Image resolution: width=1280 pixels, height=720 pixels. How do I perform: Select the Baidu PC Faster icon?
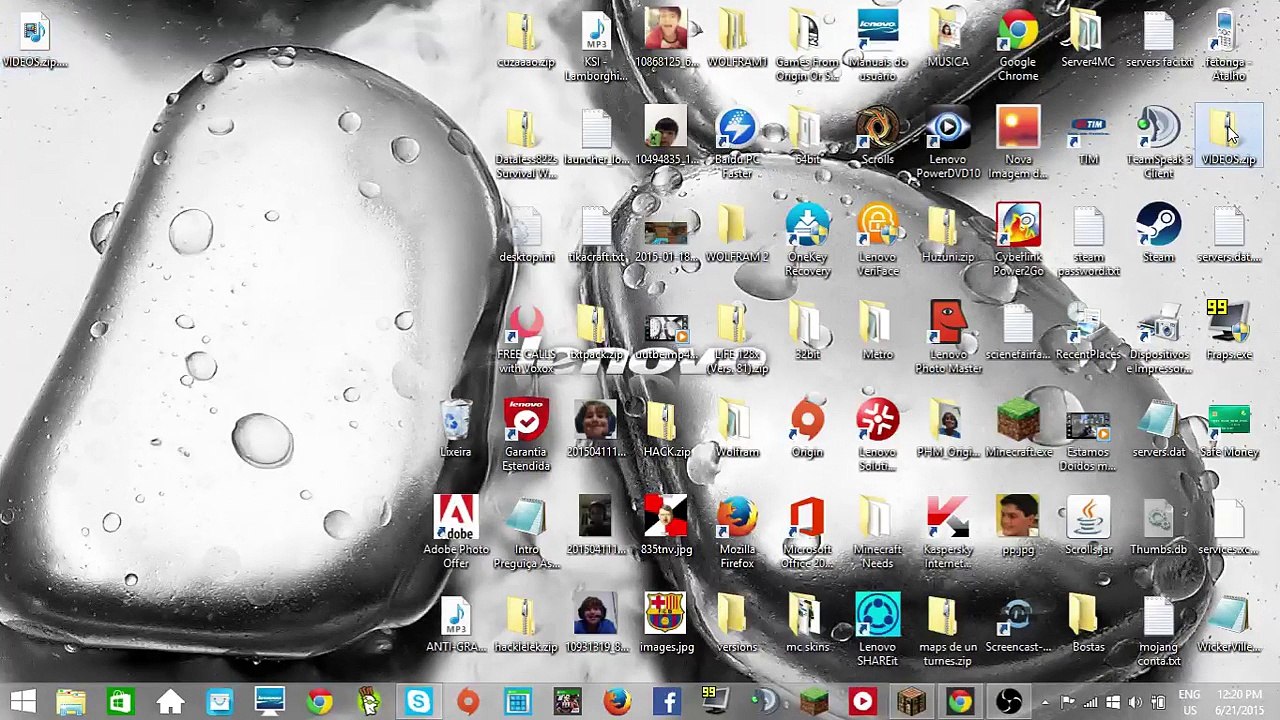[x=737, y=144]
